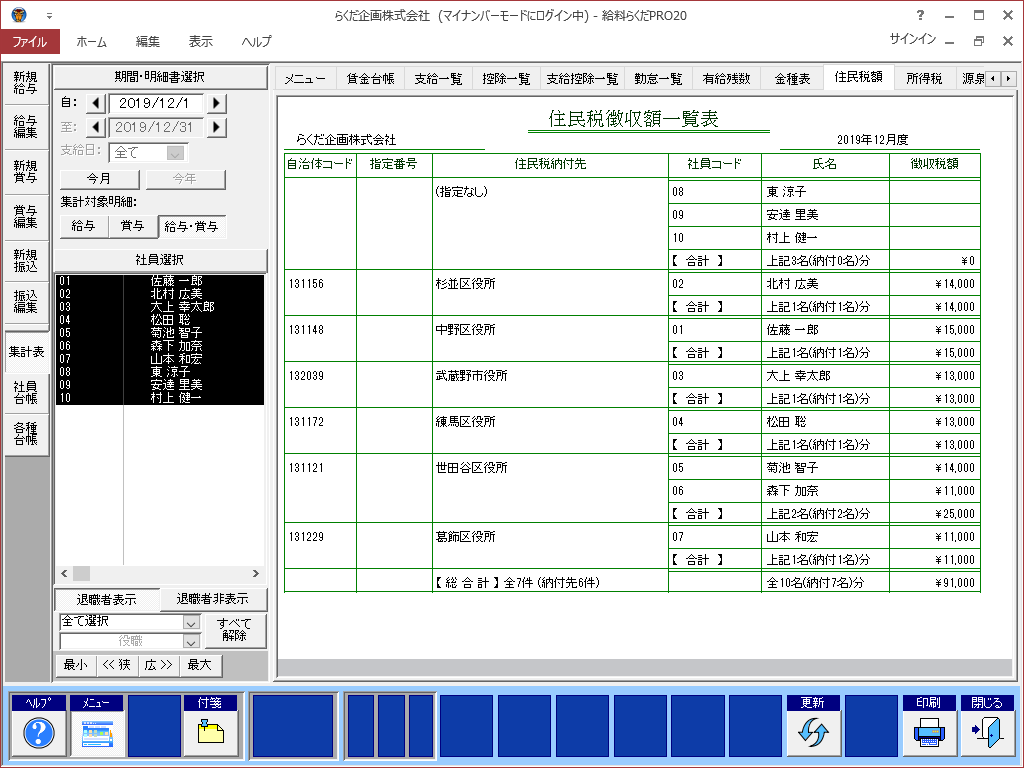Open 新規賞与 in left sidebar

[x=25, y=171]
